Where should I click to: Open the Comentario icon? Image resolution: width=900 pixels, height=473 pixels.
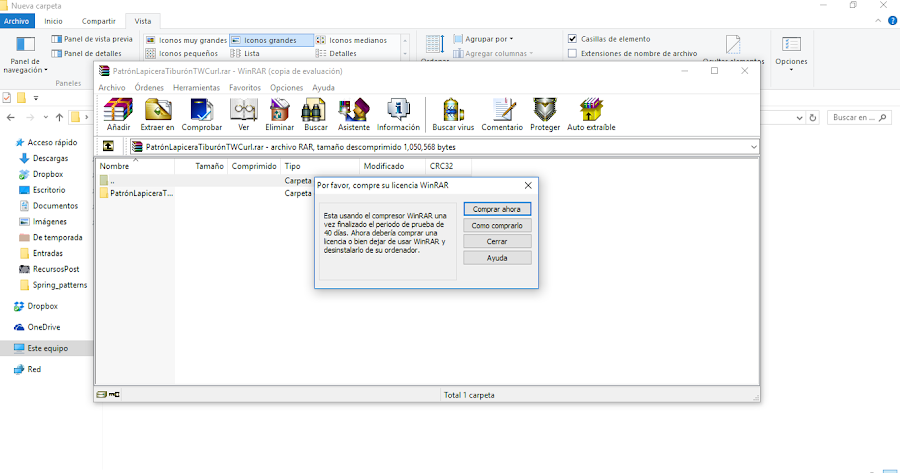[x=502, y=114]
